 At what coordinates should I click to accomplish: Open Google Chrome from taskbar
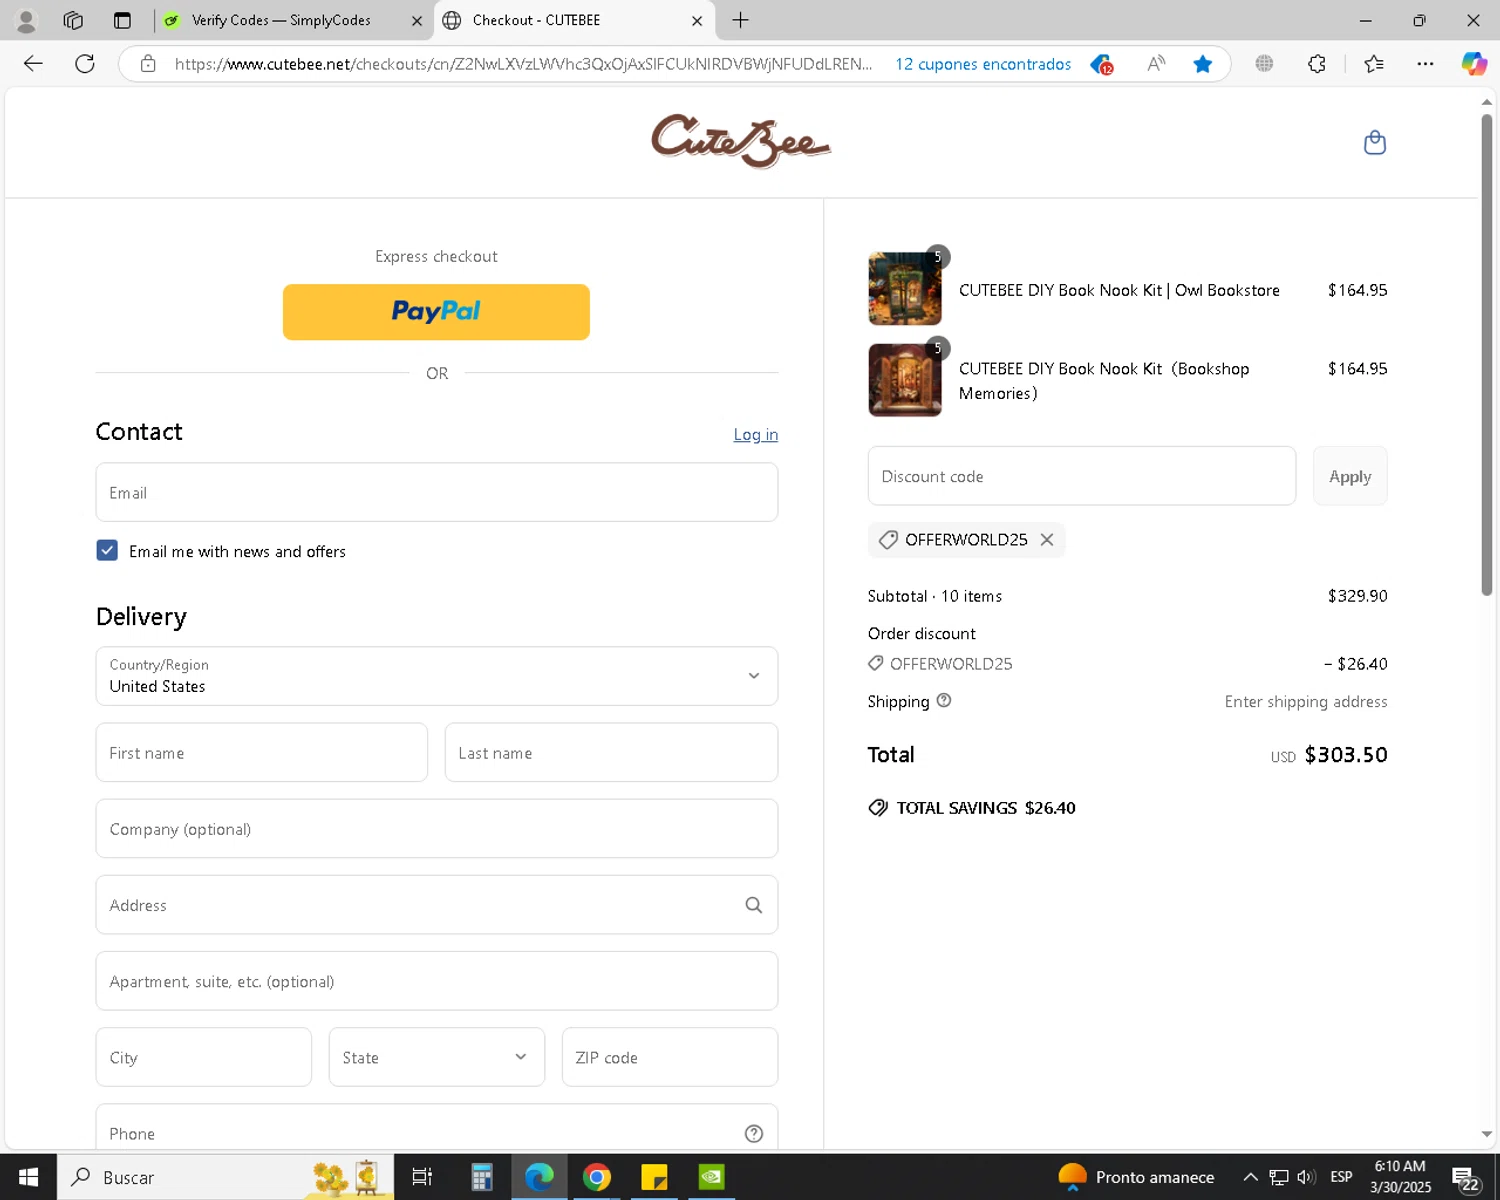pos(597,1177)
